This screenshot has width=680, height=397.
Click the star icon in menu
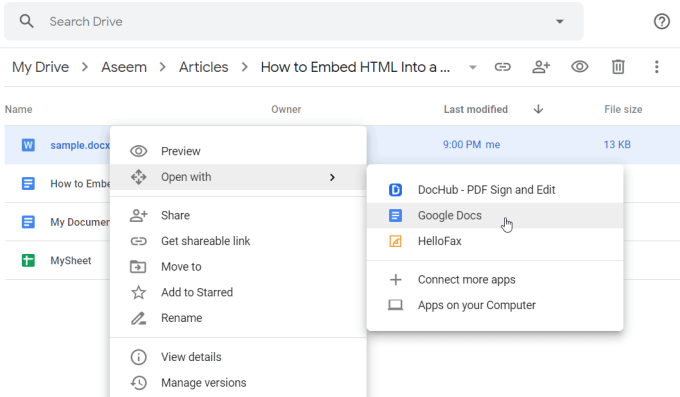(139, 292)
